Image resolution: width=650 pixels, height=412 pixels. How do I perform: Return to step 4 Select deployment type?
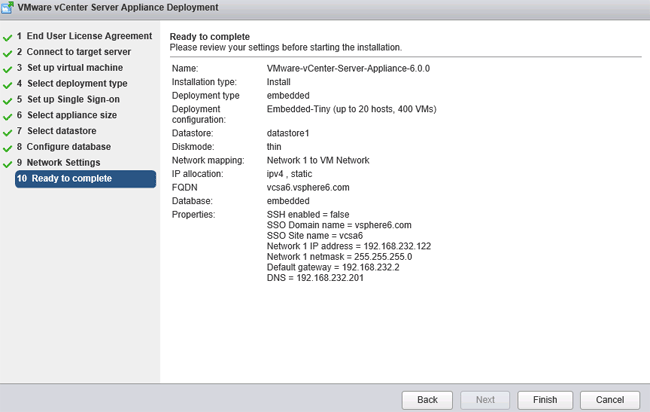coord(72,83)
